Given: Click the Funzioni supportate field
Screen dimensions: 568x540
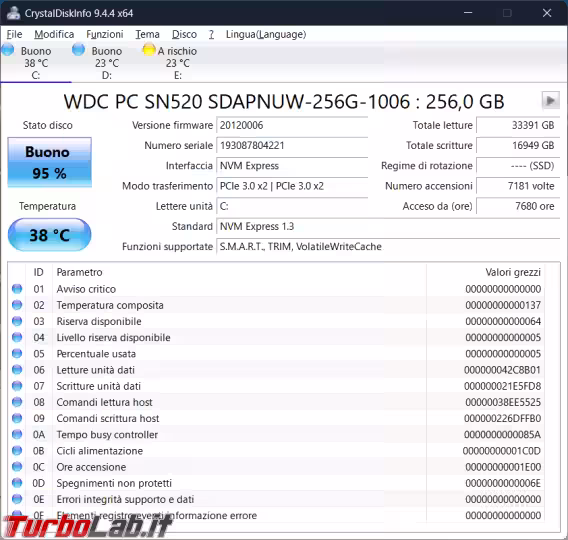Looking at the screenshot, I should (388, 247).
